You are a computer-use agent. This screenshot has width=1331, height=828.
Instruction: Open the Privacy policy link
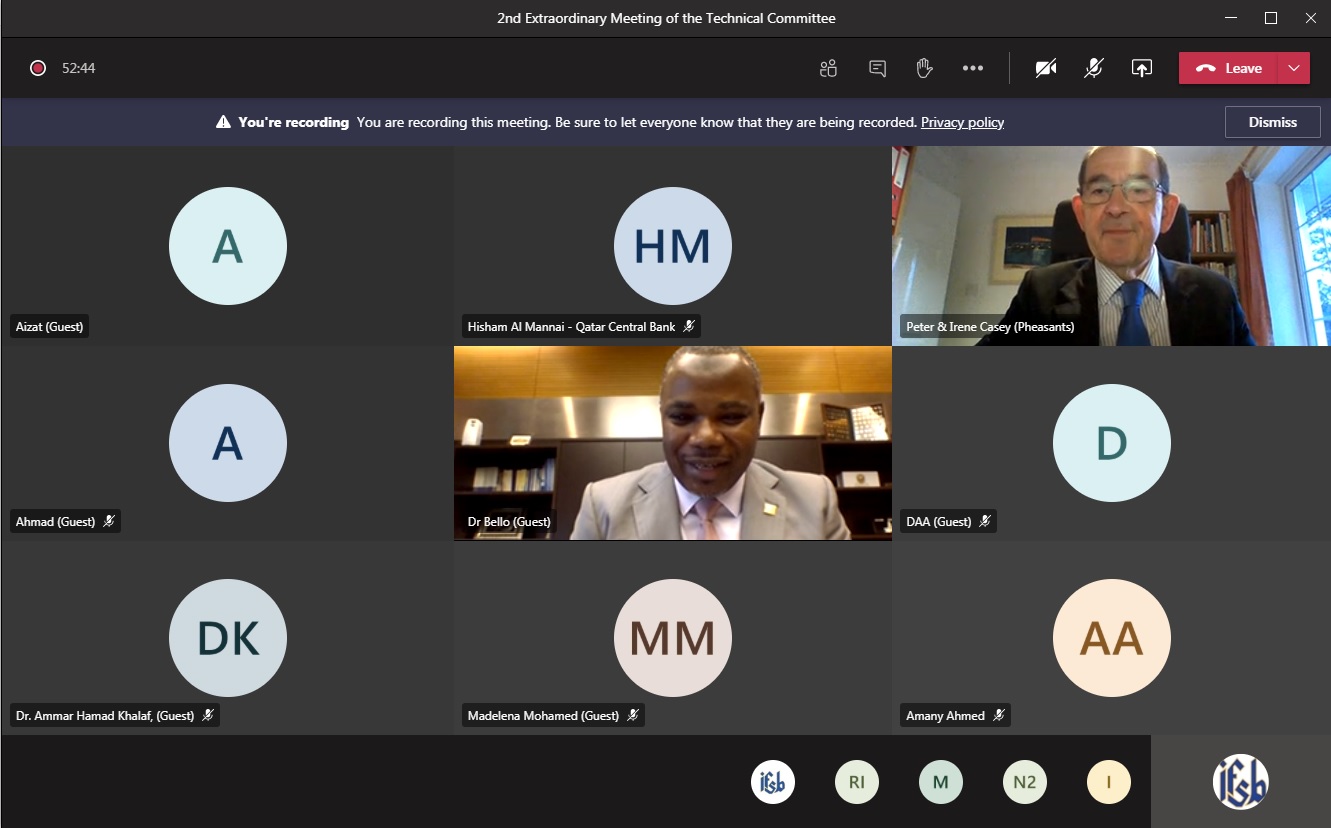pos(962,122)
